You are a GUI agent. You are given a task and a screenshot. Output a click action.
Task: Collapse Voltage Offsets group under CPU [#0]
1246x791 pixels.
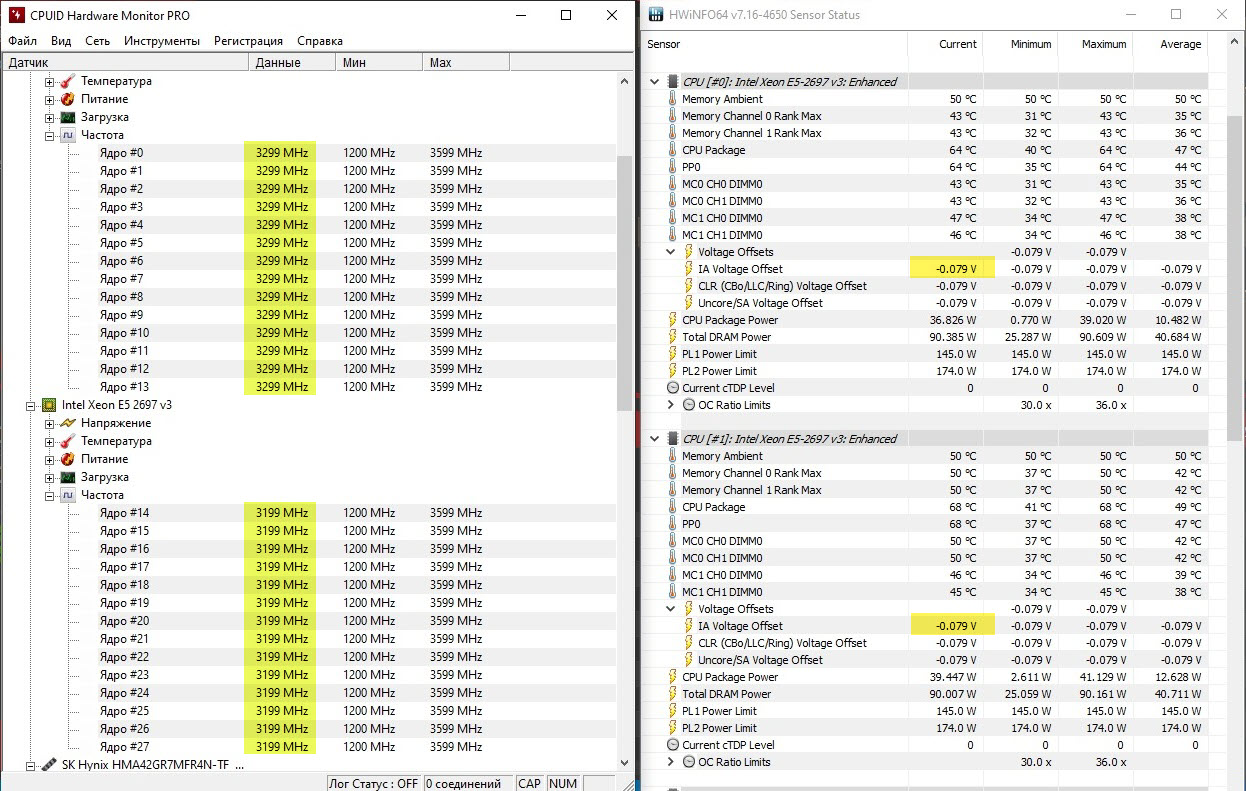(x=671, y=252)
